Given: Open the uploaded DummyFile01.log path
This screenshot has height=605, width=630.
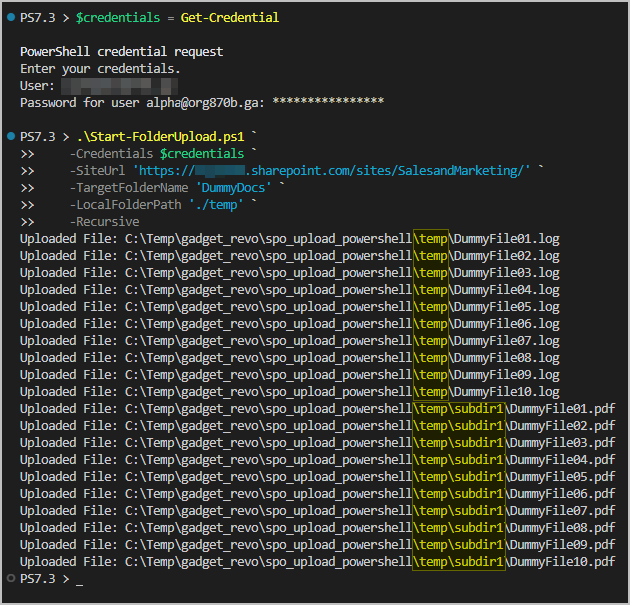Looking at the screenshot, I should pos(342,239).
